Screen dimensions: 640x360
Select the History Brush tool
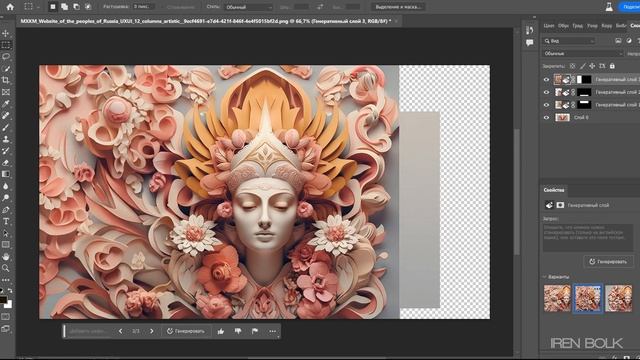[6, 151]
